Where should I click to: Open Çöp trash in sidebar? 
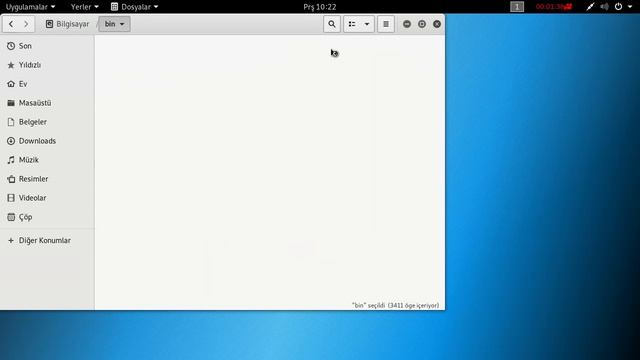point(47,217)
